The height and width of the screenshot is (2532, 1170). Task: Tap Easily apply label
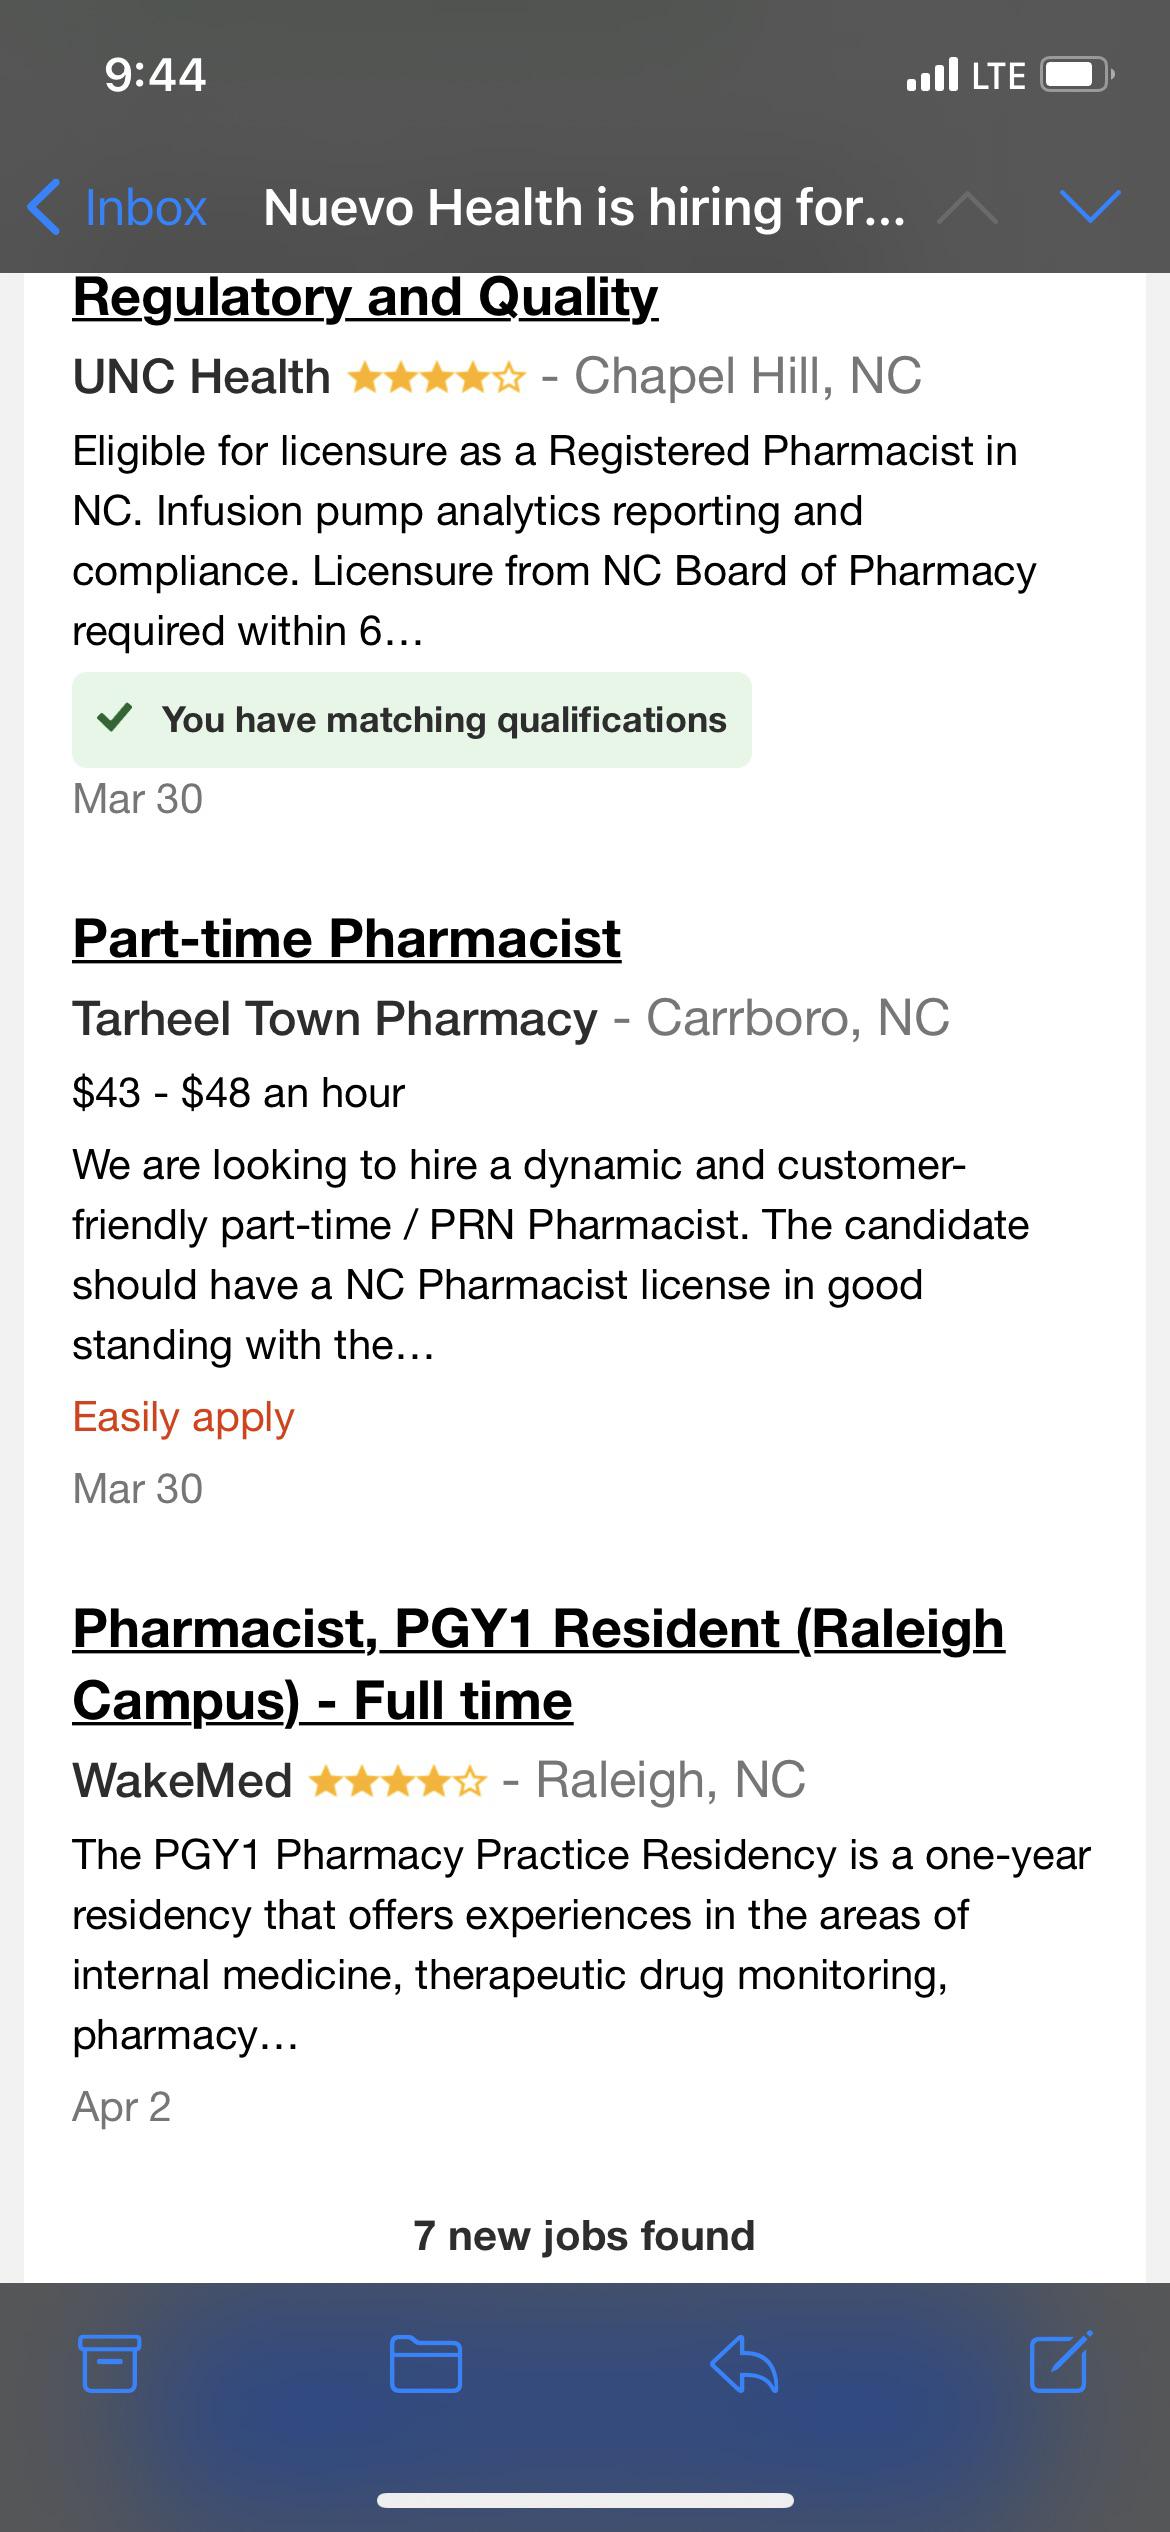(183, 1417)
